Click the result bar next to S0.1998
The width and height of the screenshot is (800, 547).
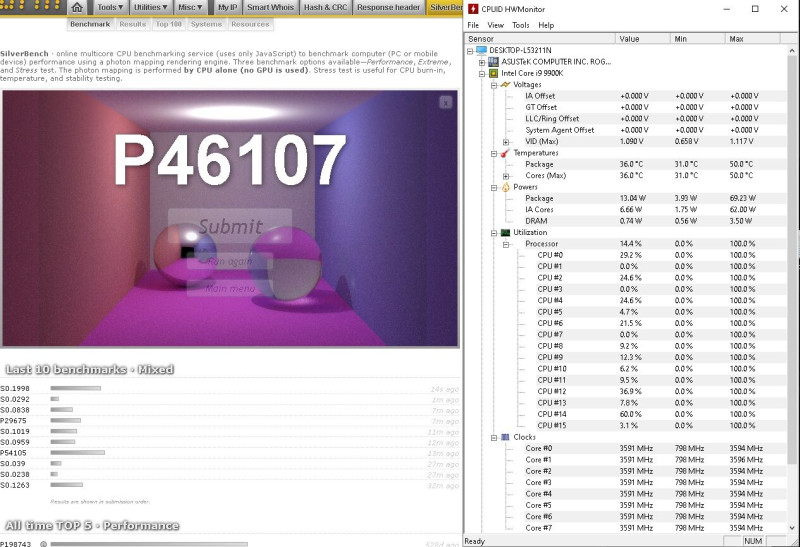click(76, 388)
